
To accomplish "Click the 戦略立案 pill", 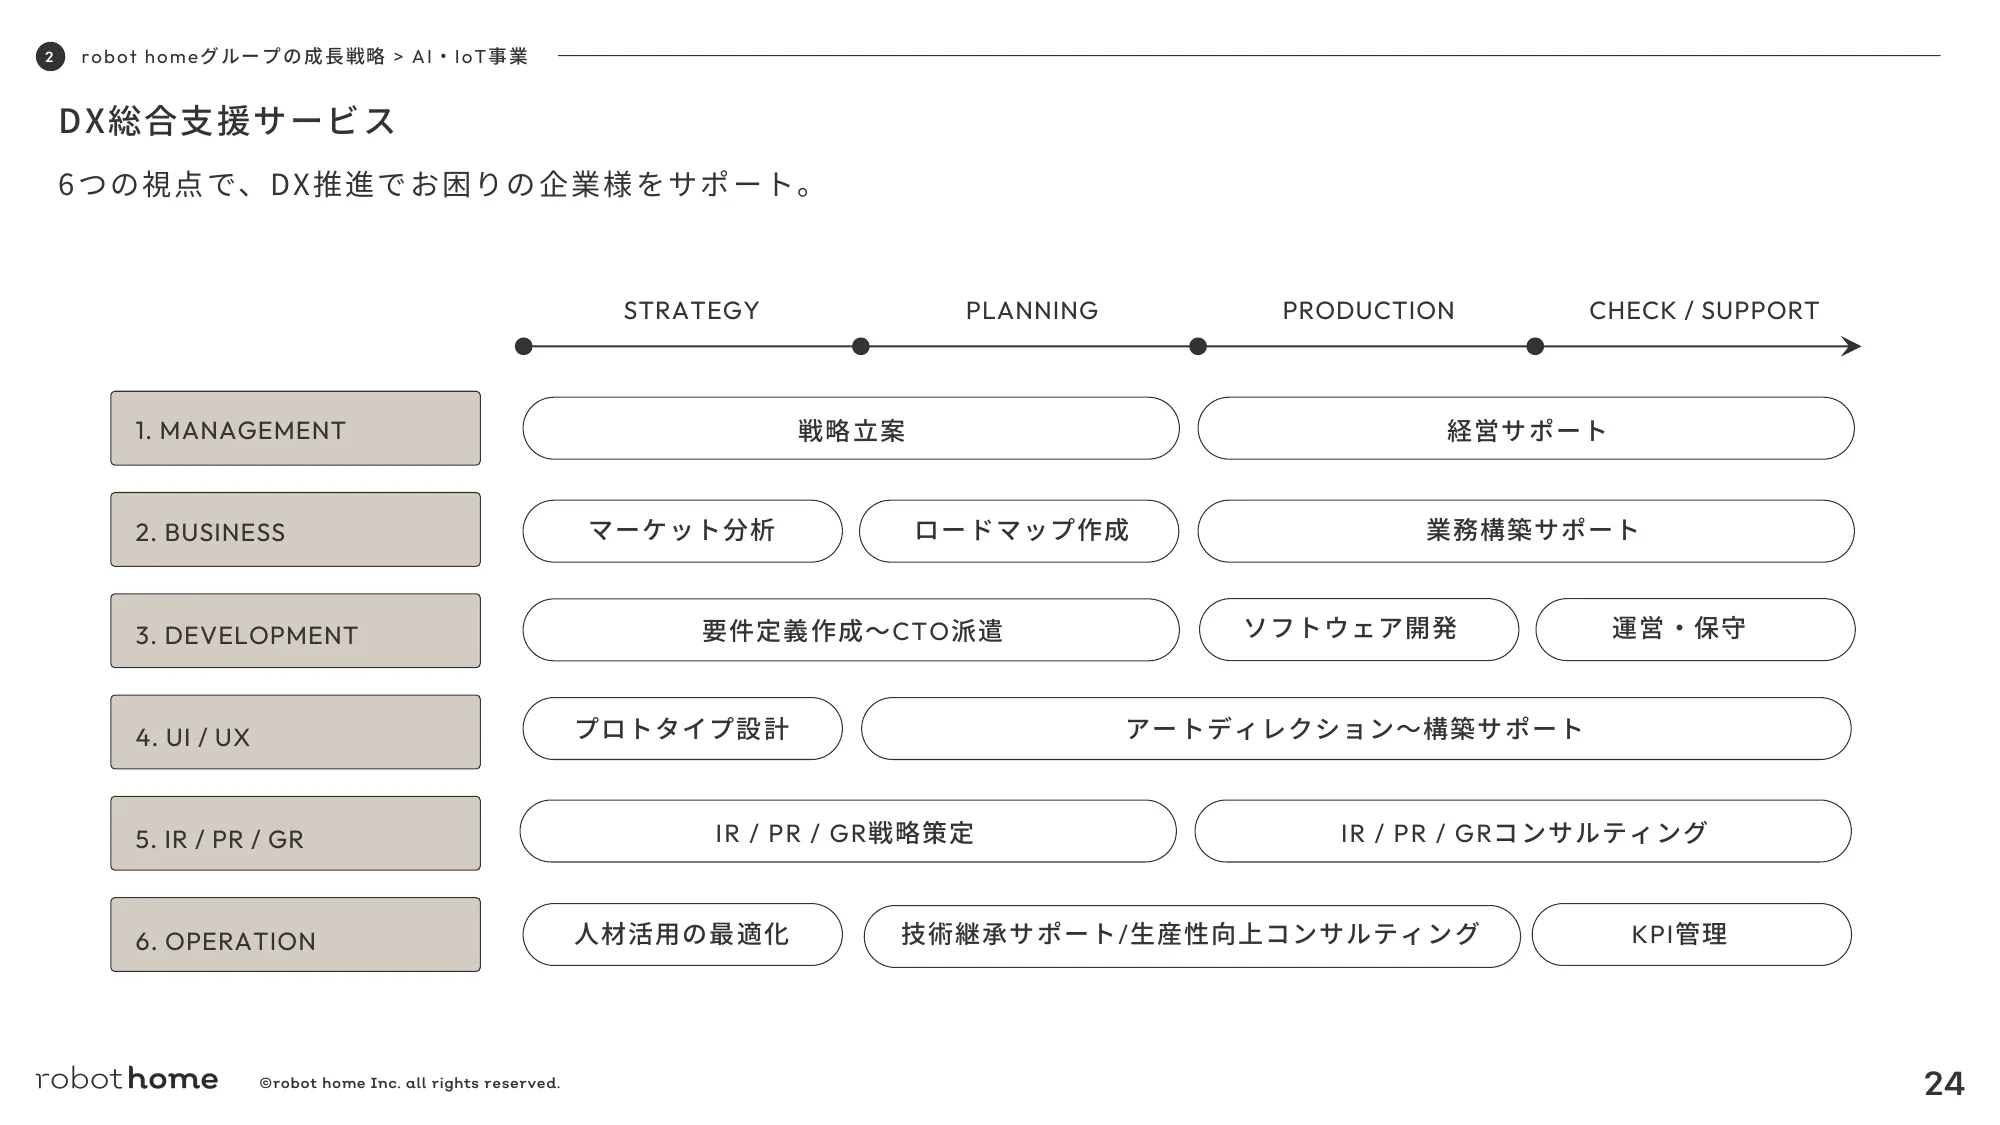I will click(x=851, y=429).
